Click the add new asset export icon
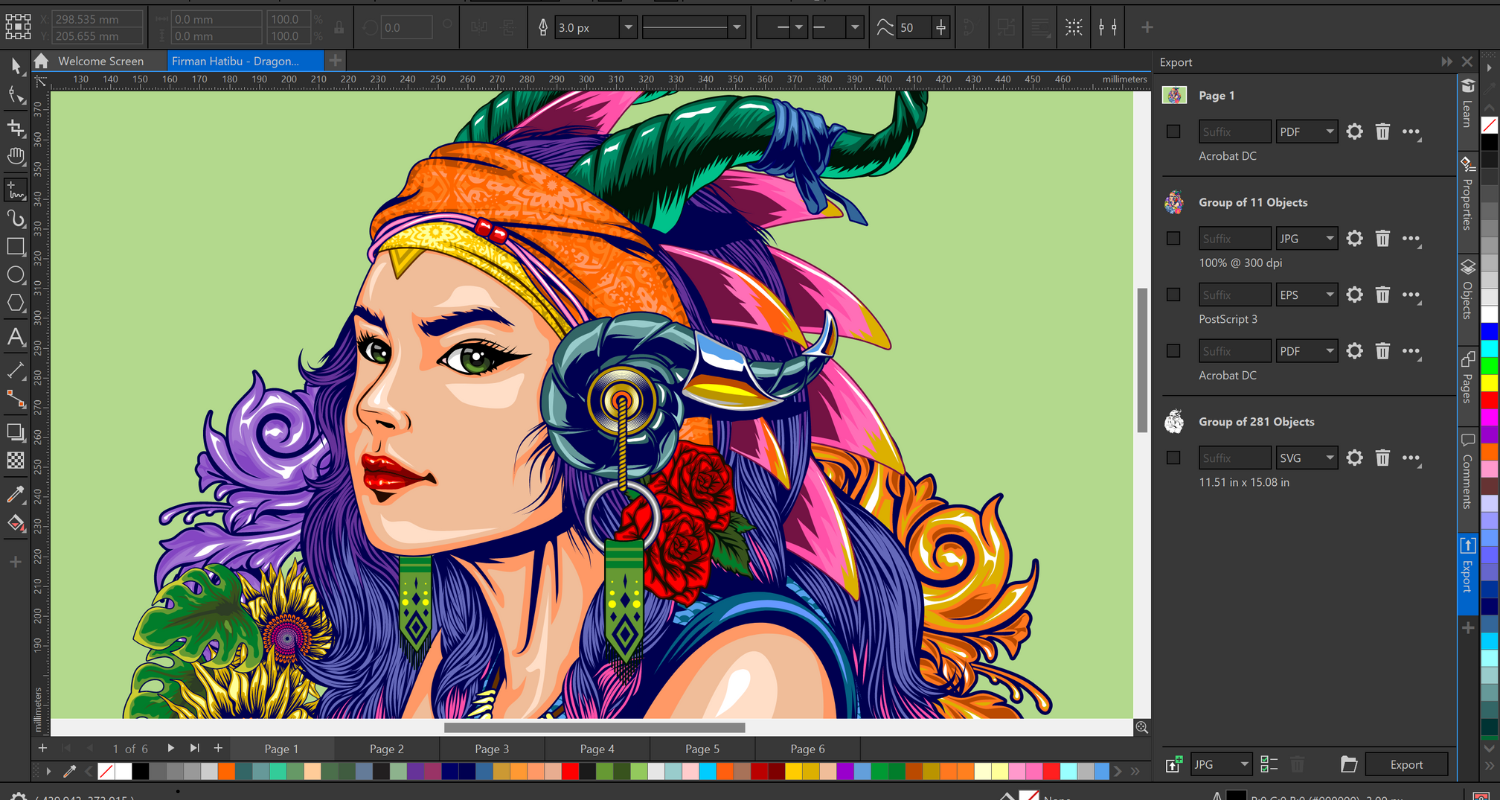The width and height of the screenshot is (1500, 800). tap(1173, 765)
